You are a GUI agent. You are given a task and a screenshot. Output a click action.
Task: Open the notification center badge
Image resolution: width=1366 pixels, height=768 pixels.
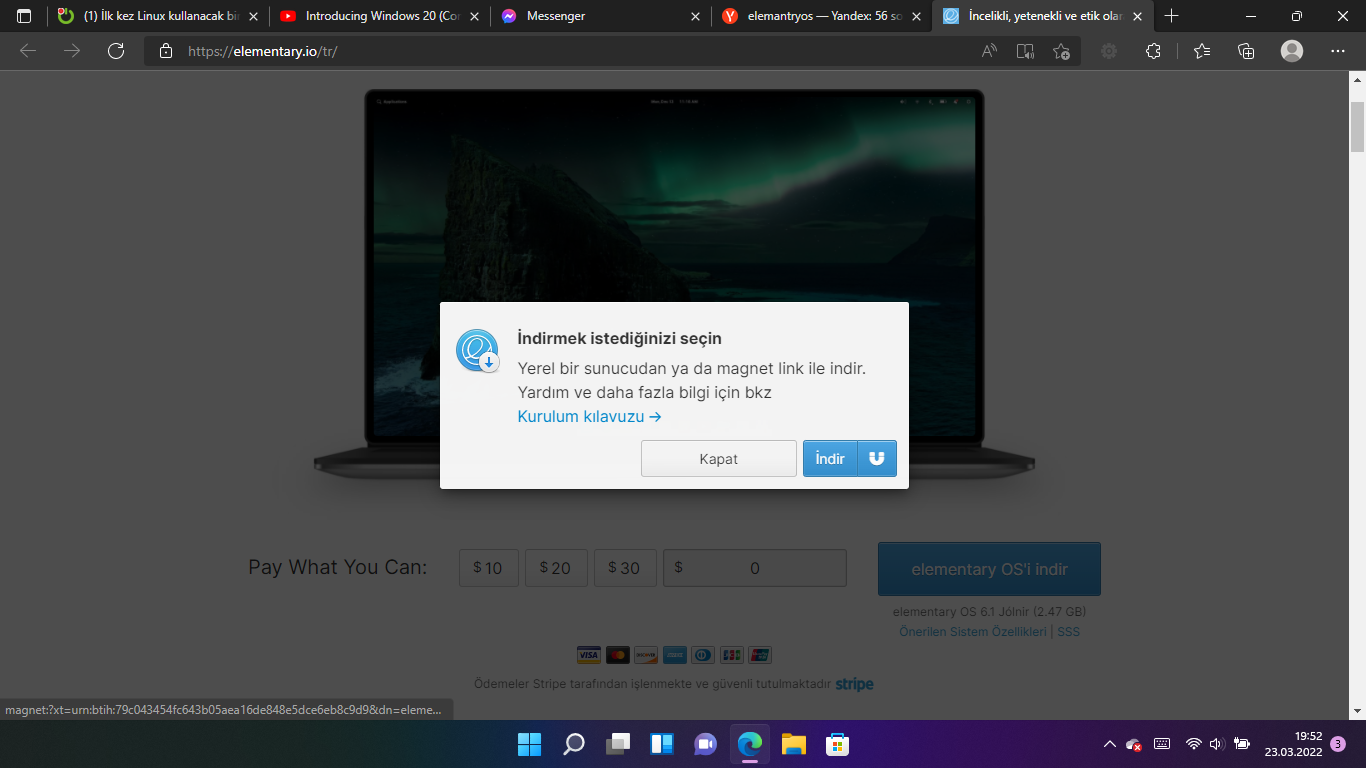(1338, 744)
